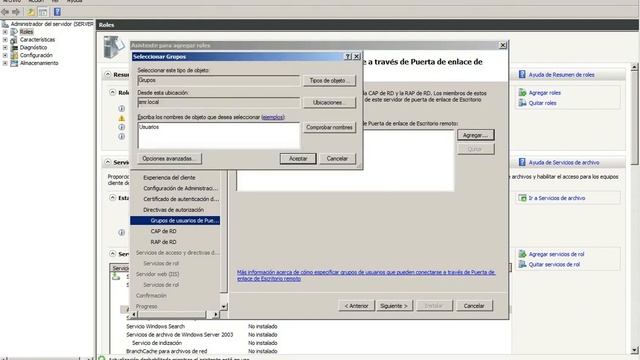Expand the Roles tree node

pos(5,32)
